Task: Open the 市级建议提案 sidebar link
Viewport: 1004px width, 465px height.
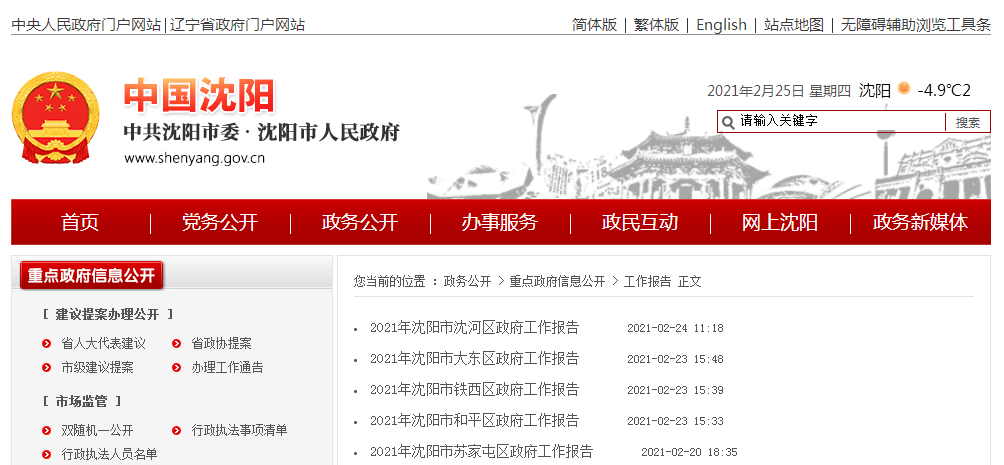Action: click(x=97, y=368)
